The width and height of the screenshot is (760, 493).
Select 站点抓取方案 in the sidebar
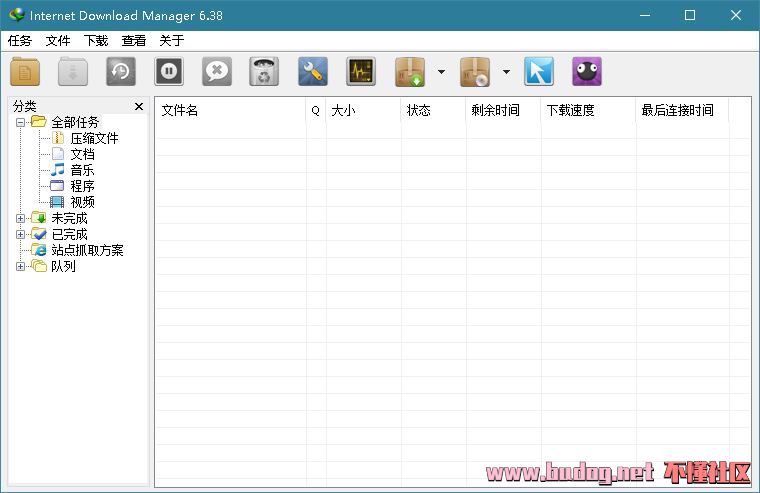[87, 250]
